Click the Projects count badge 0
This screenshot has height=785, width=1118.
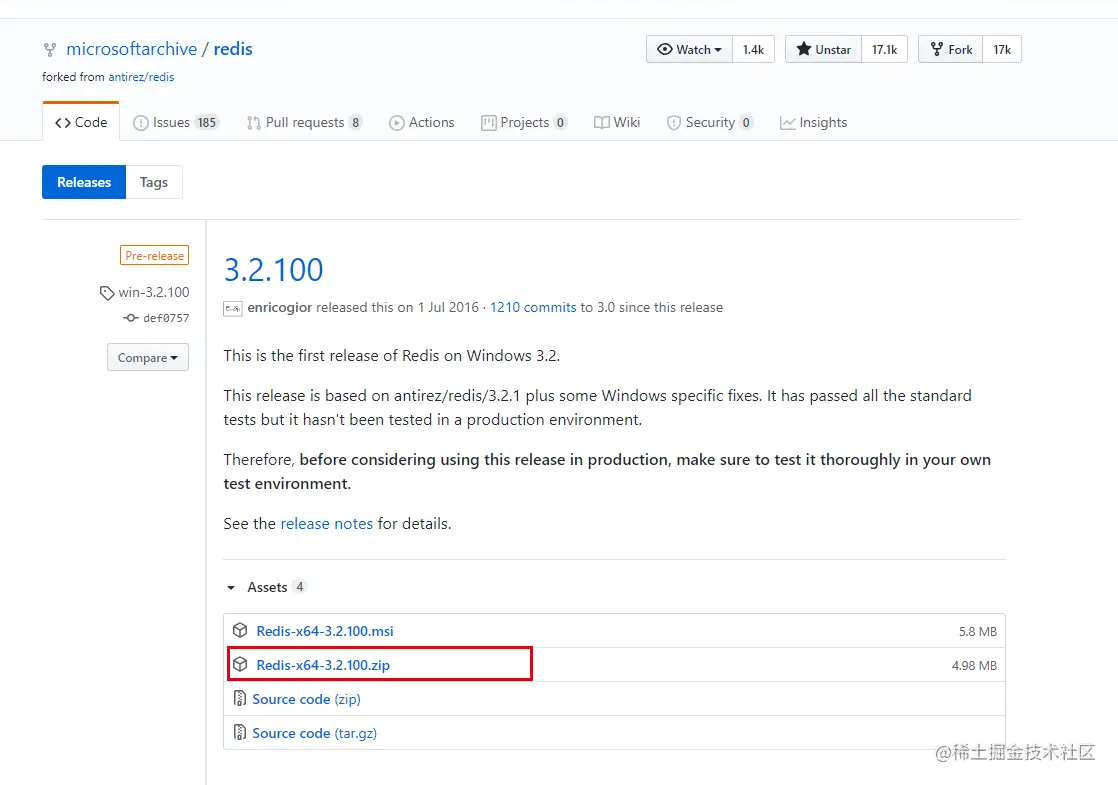coord(560,123)
